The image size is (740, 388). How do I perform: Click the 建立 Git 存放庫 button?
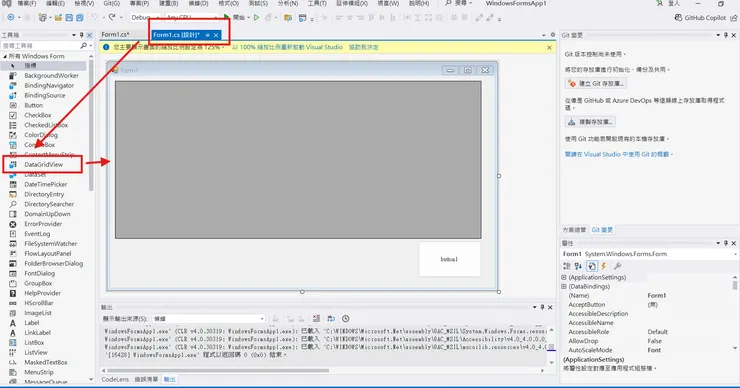click(596, 84)
